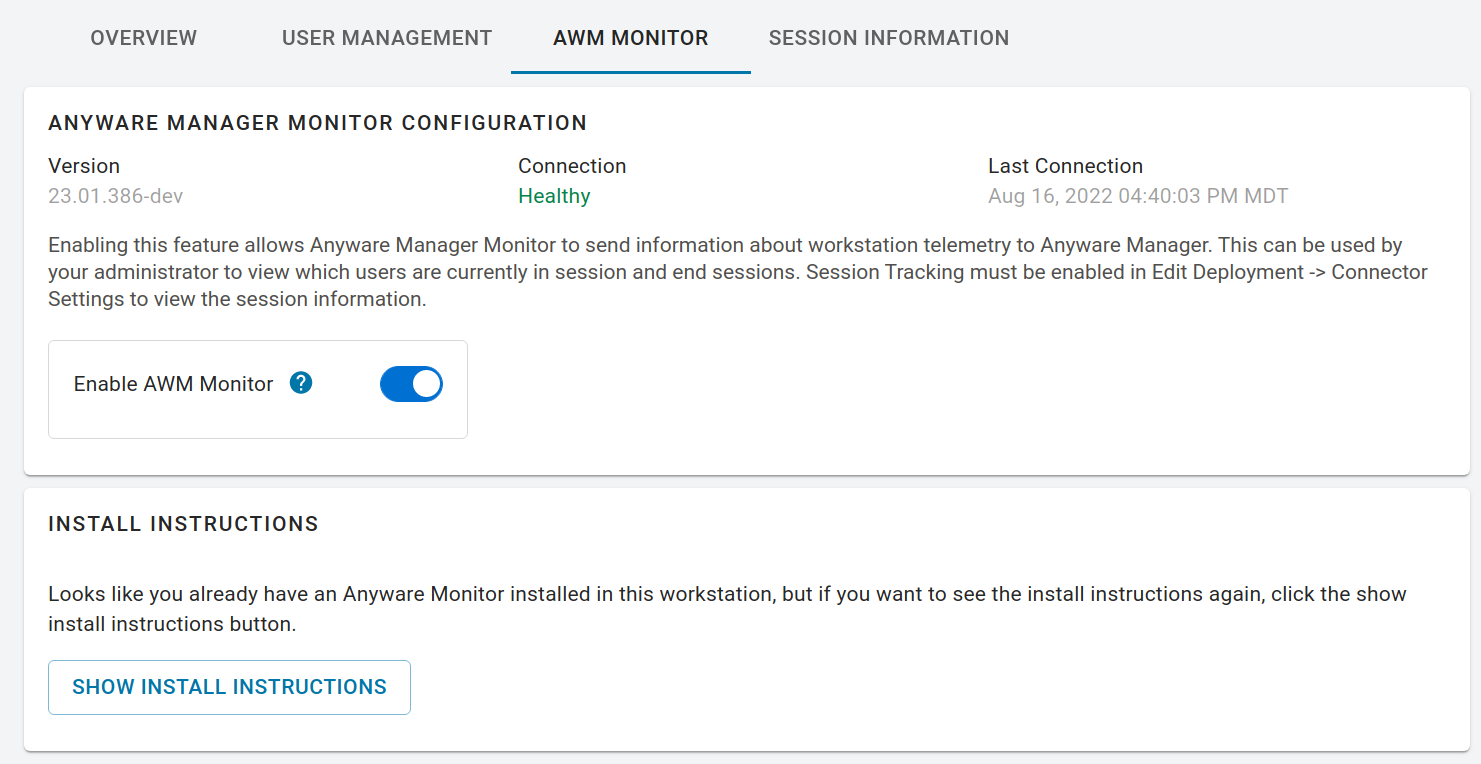Image resolution: width=1481 pixels, height=764 pixels.
Task: Click the Last Connection label
Action: pos(1066,166)
